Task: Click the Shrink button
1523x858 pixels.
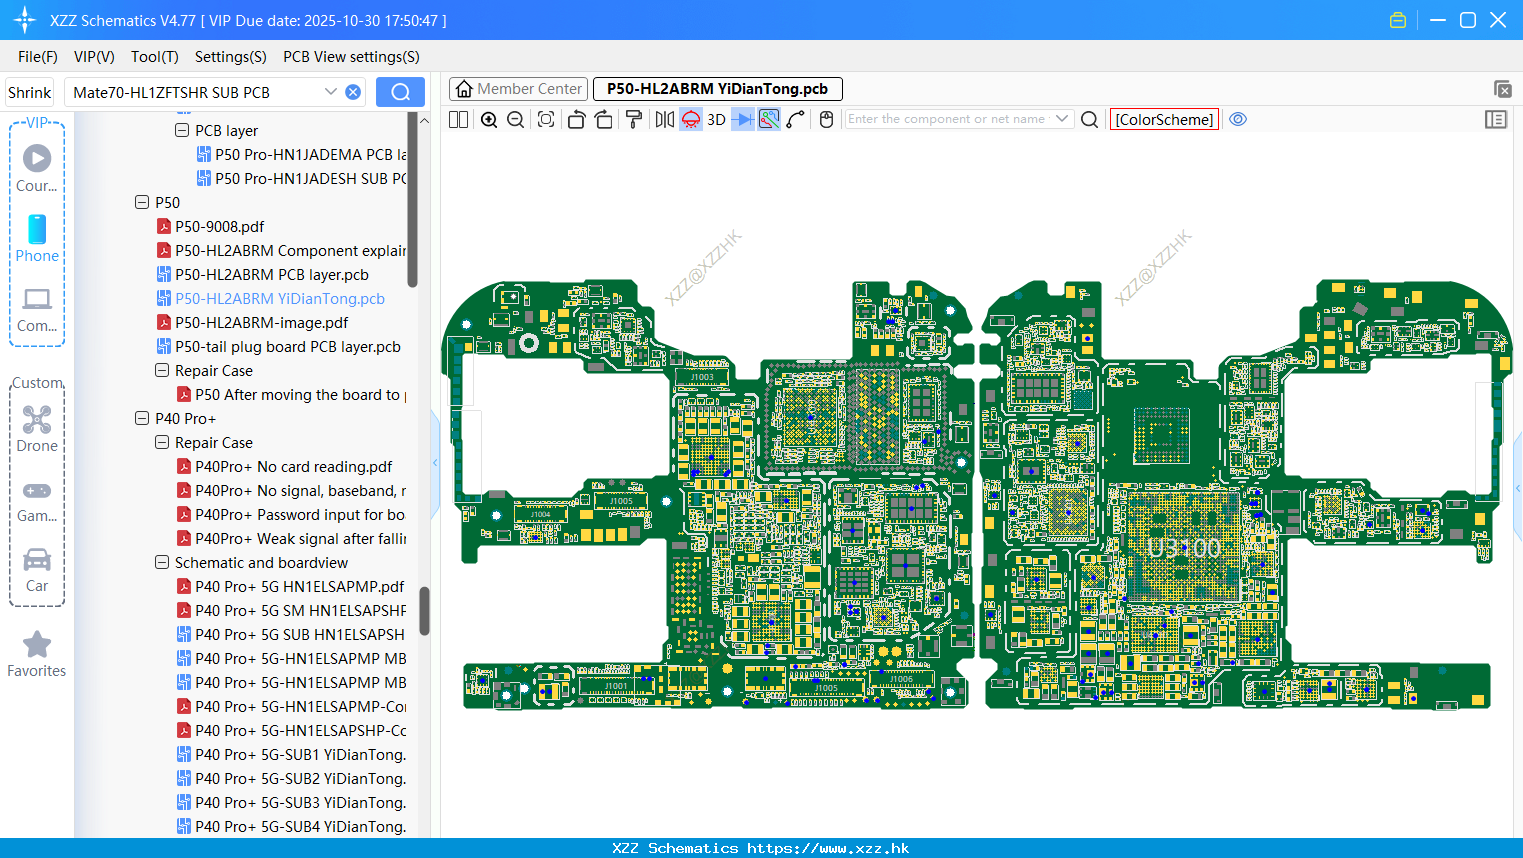Action: click(x=29, y=92)
